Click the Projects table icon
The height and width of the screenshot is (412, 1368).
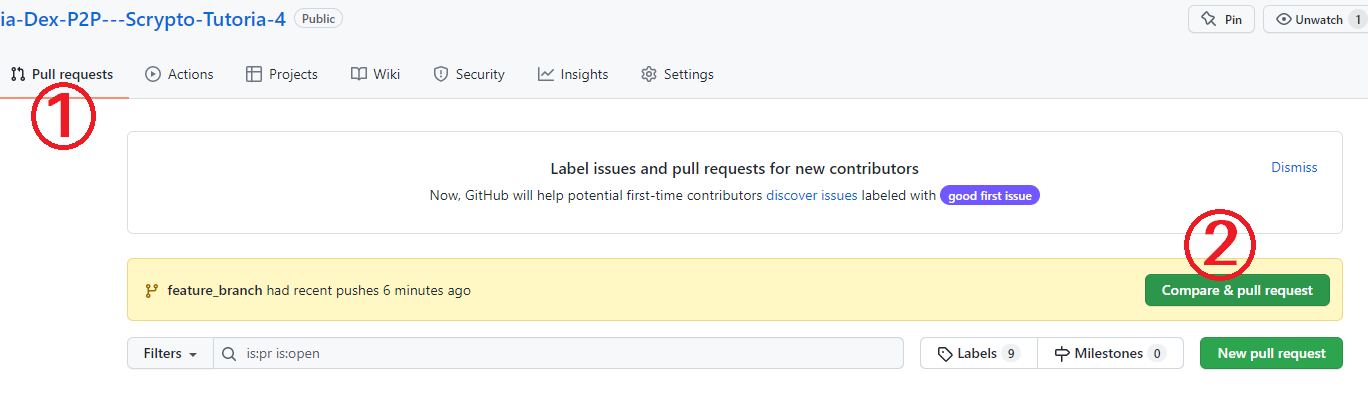point(254,74)
